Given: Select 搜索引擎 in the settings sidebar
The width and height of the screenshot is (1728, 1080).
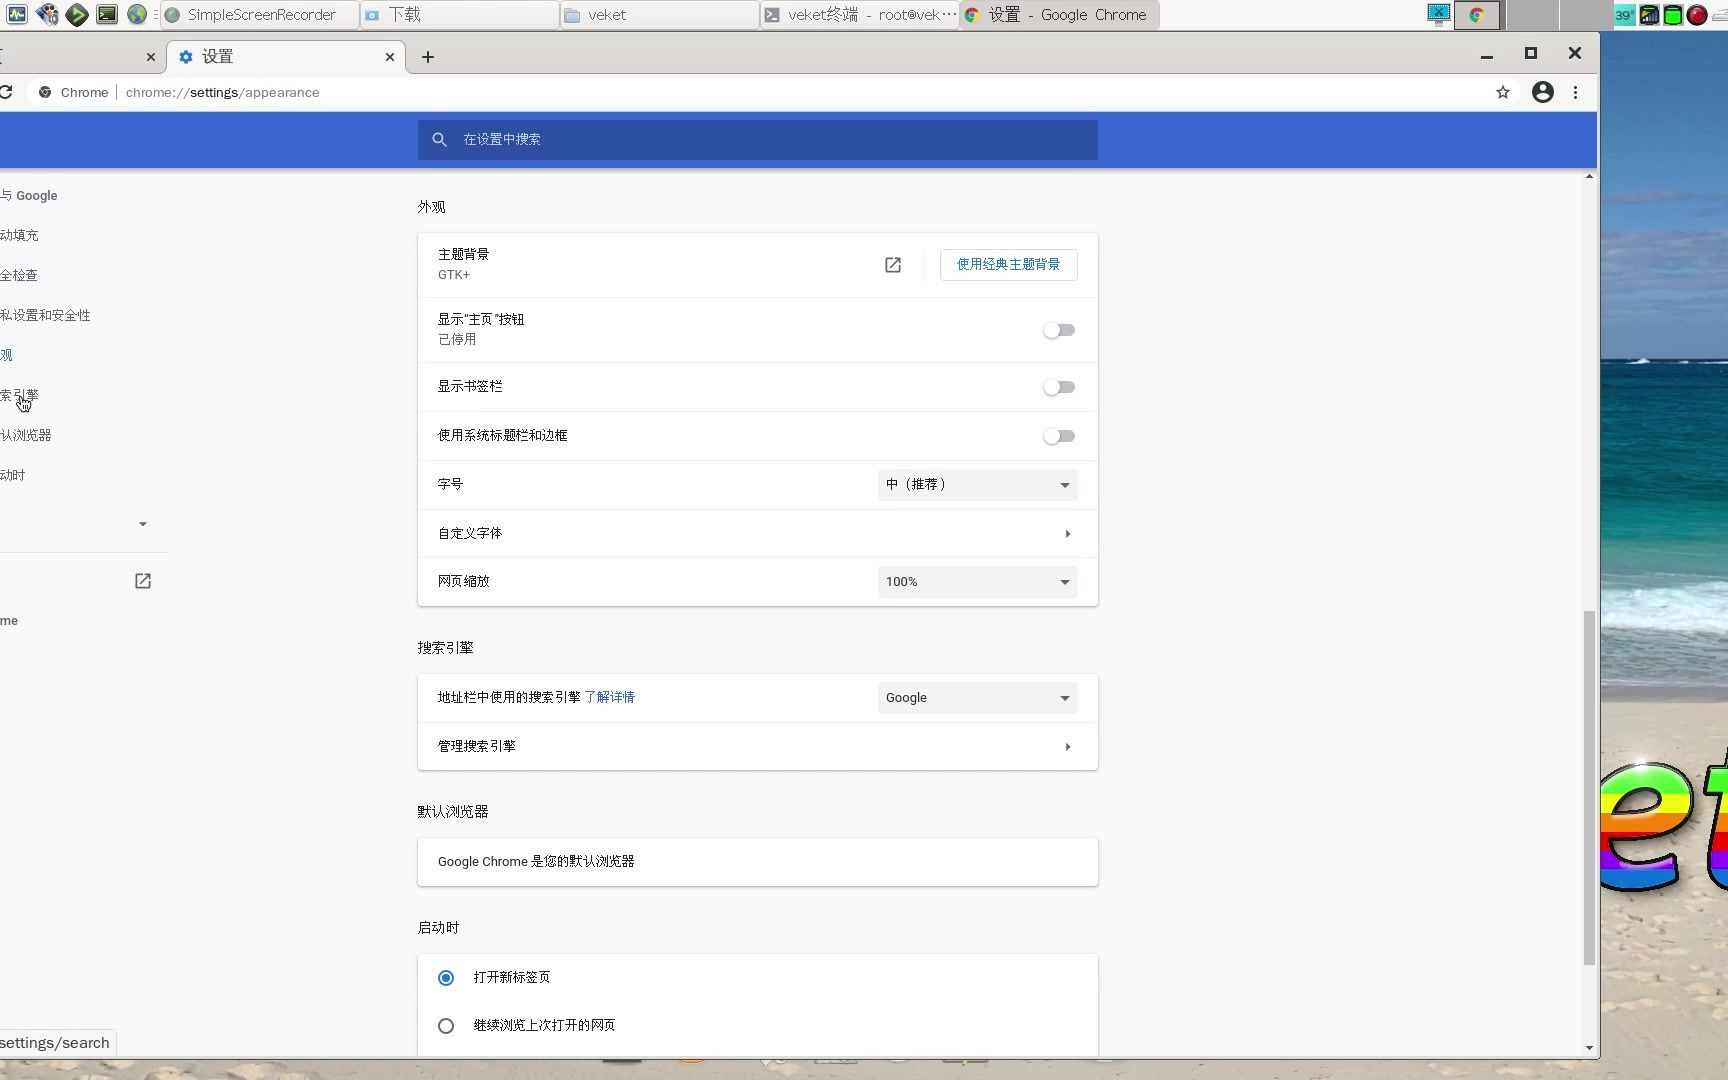Looking at the screenshot, I should point(22,394).
